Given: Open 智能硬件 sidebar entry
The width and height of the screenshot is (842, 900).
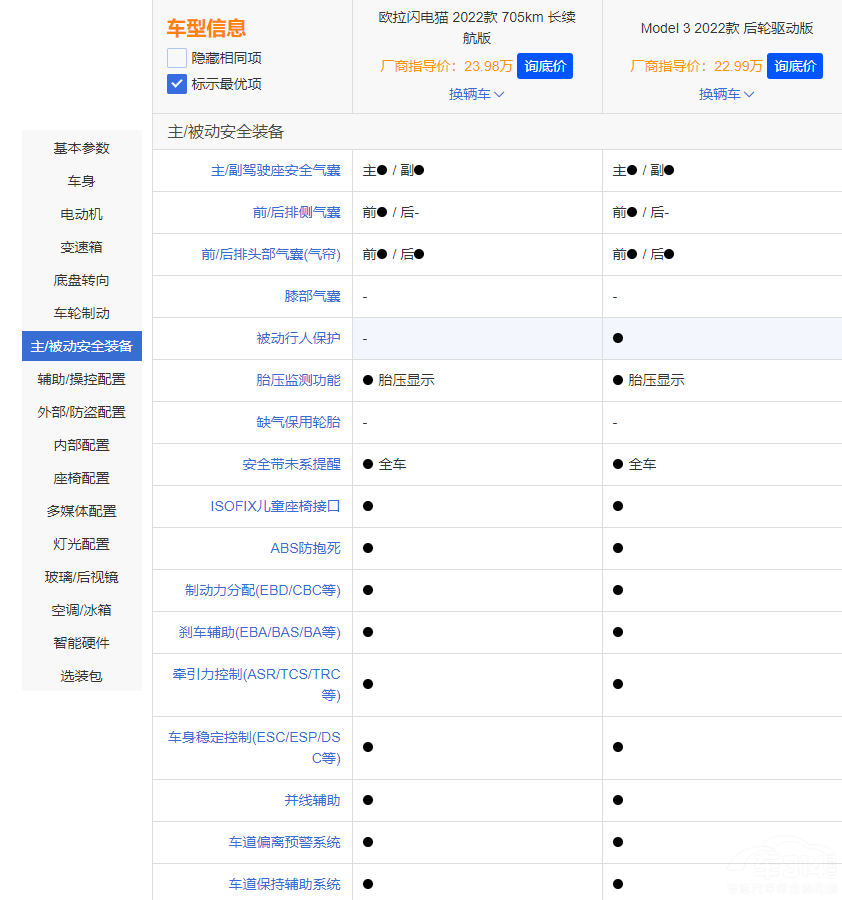Looking at the screenshot, I should tap(82, 643).
